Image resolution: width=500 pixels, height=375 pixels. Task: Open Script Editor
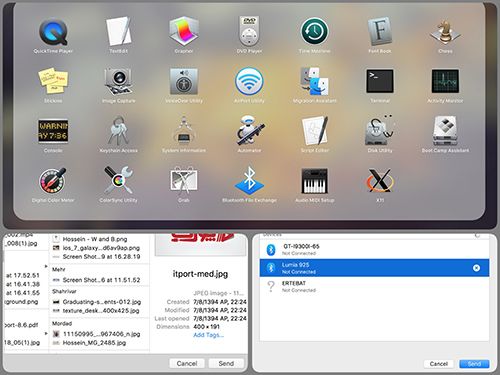(x=314, y=131)
